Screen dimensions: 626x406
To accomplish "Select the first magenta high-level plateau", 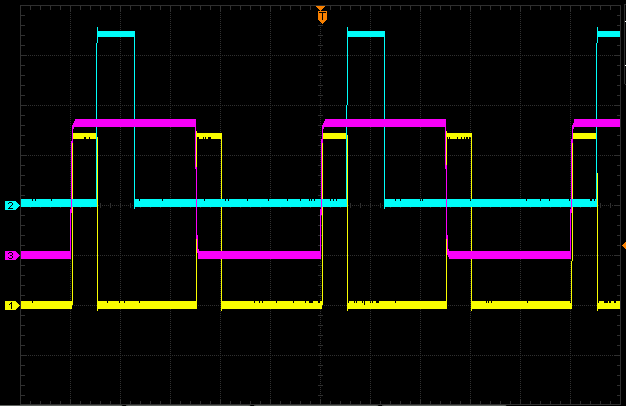I will coord(134,123).
